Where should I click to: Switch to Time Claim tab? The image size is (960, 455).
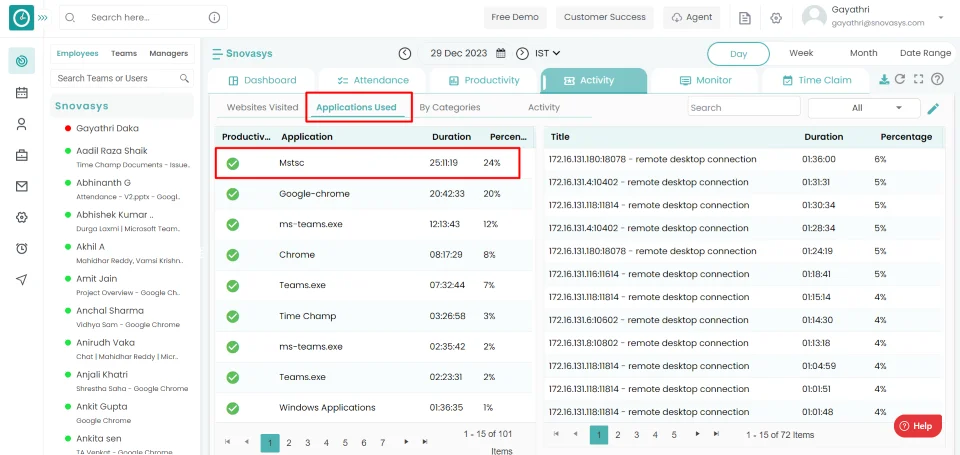[816, 80]
